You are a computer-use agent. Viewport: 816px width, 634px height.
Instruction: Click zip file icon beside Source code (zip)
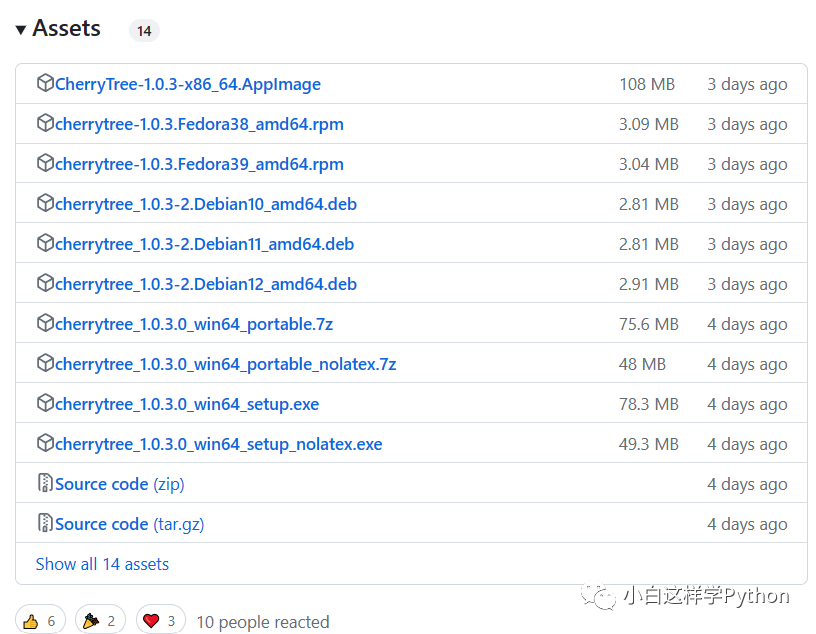(x=45, y=483)
